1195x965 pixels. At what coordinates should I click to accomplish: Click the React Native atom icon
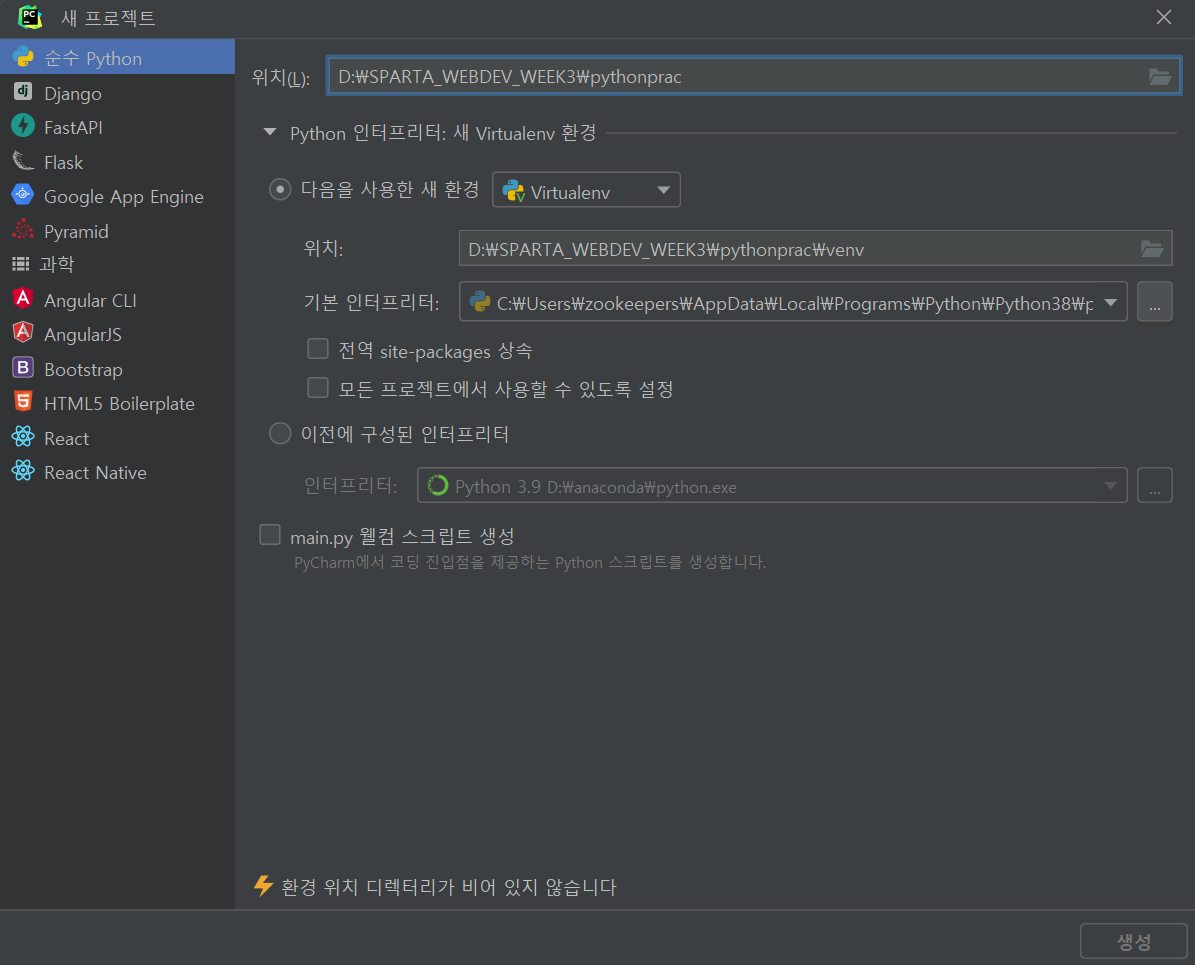[x=23, y=472]
